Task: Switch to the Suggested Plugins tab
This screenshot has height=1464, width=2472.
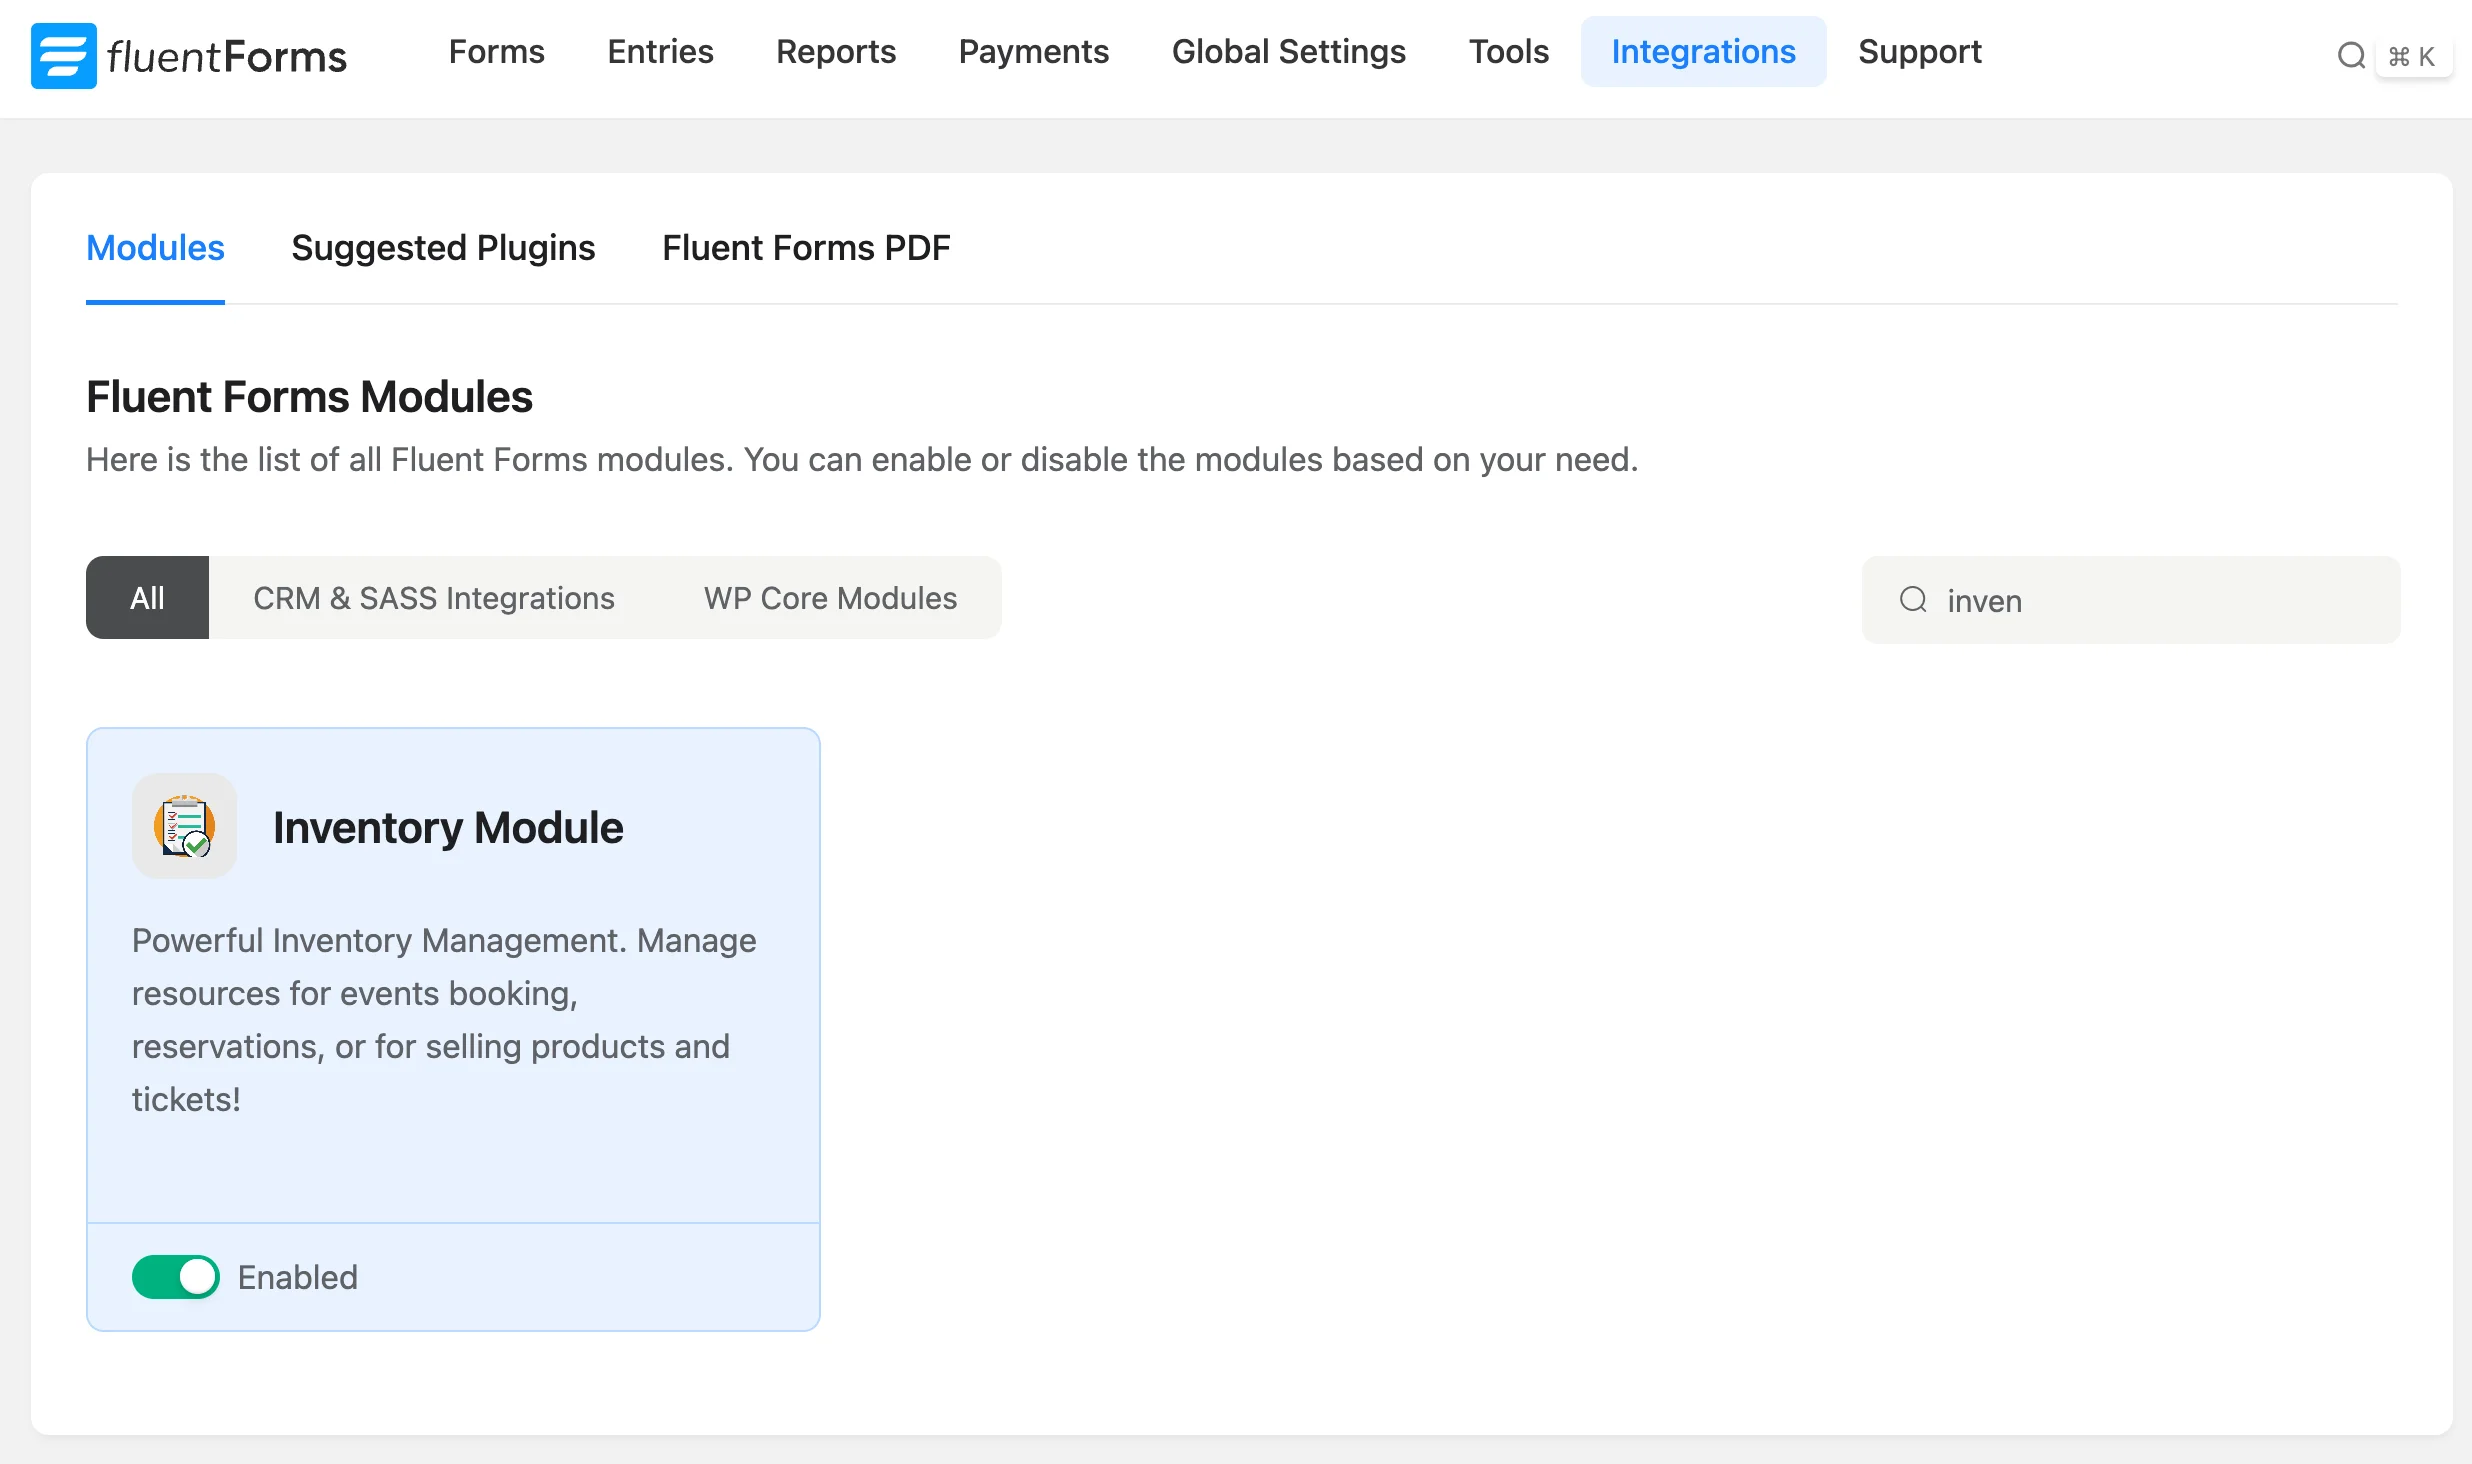Action: coord(443,248)
